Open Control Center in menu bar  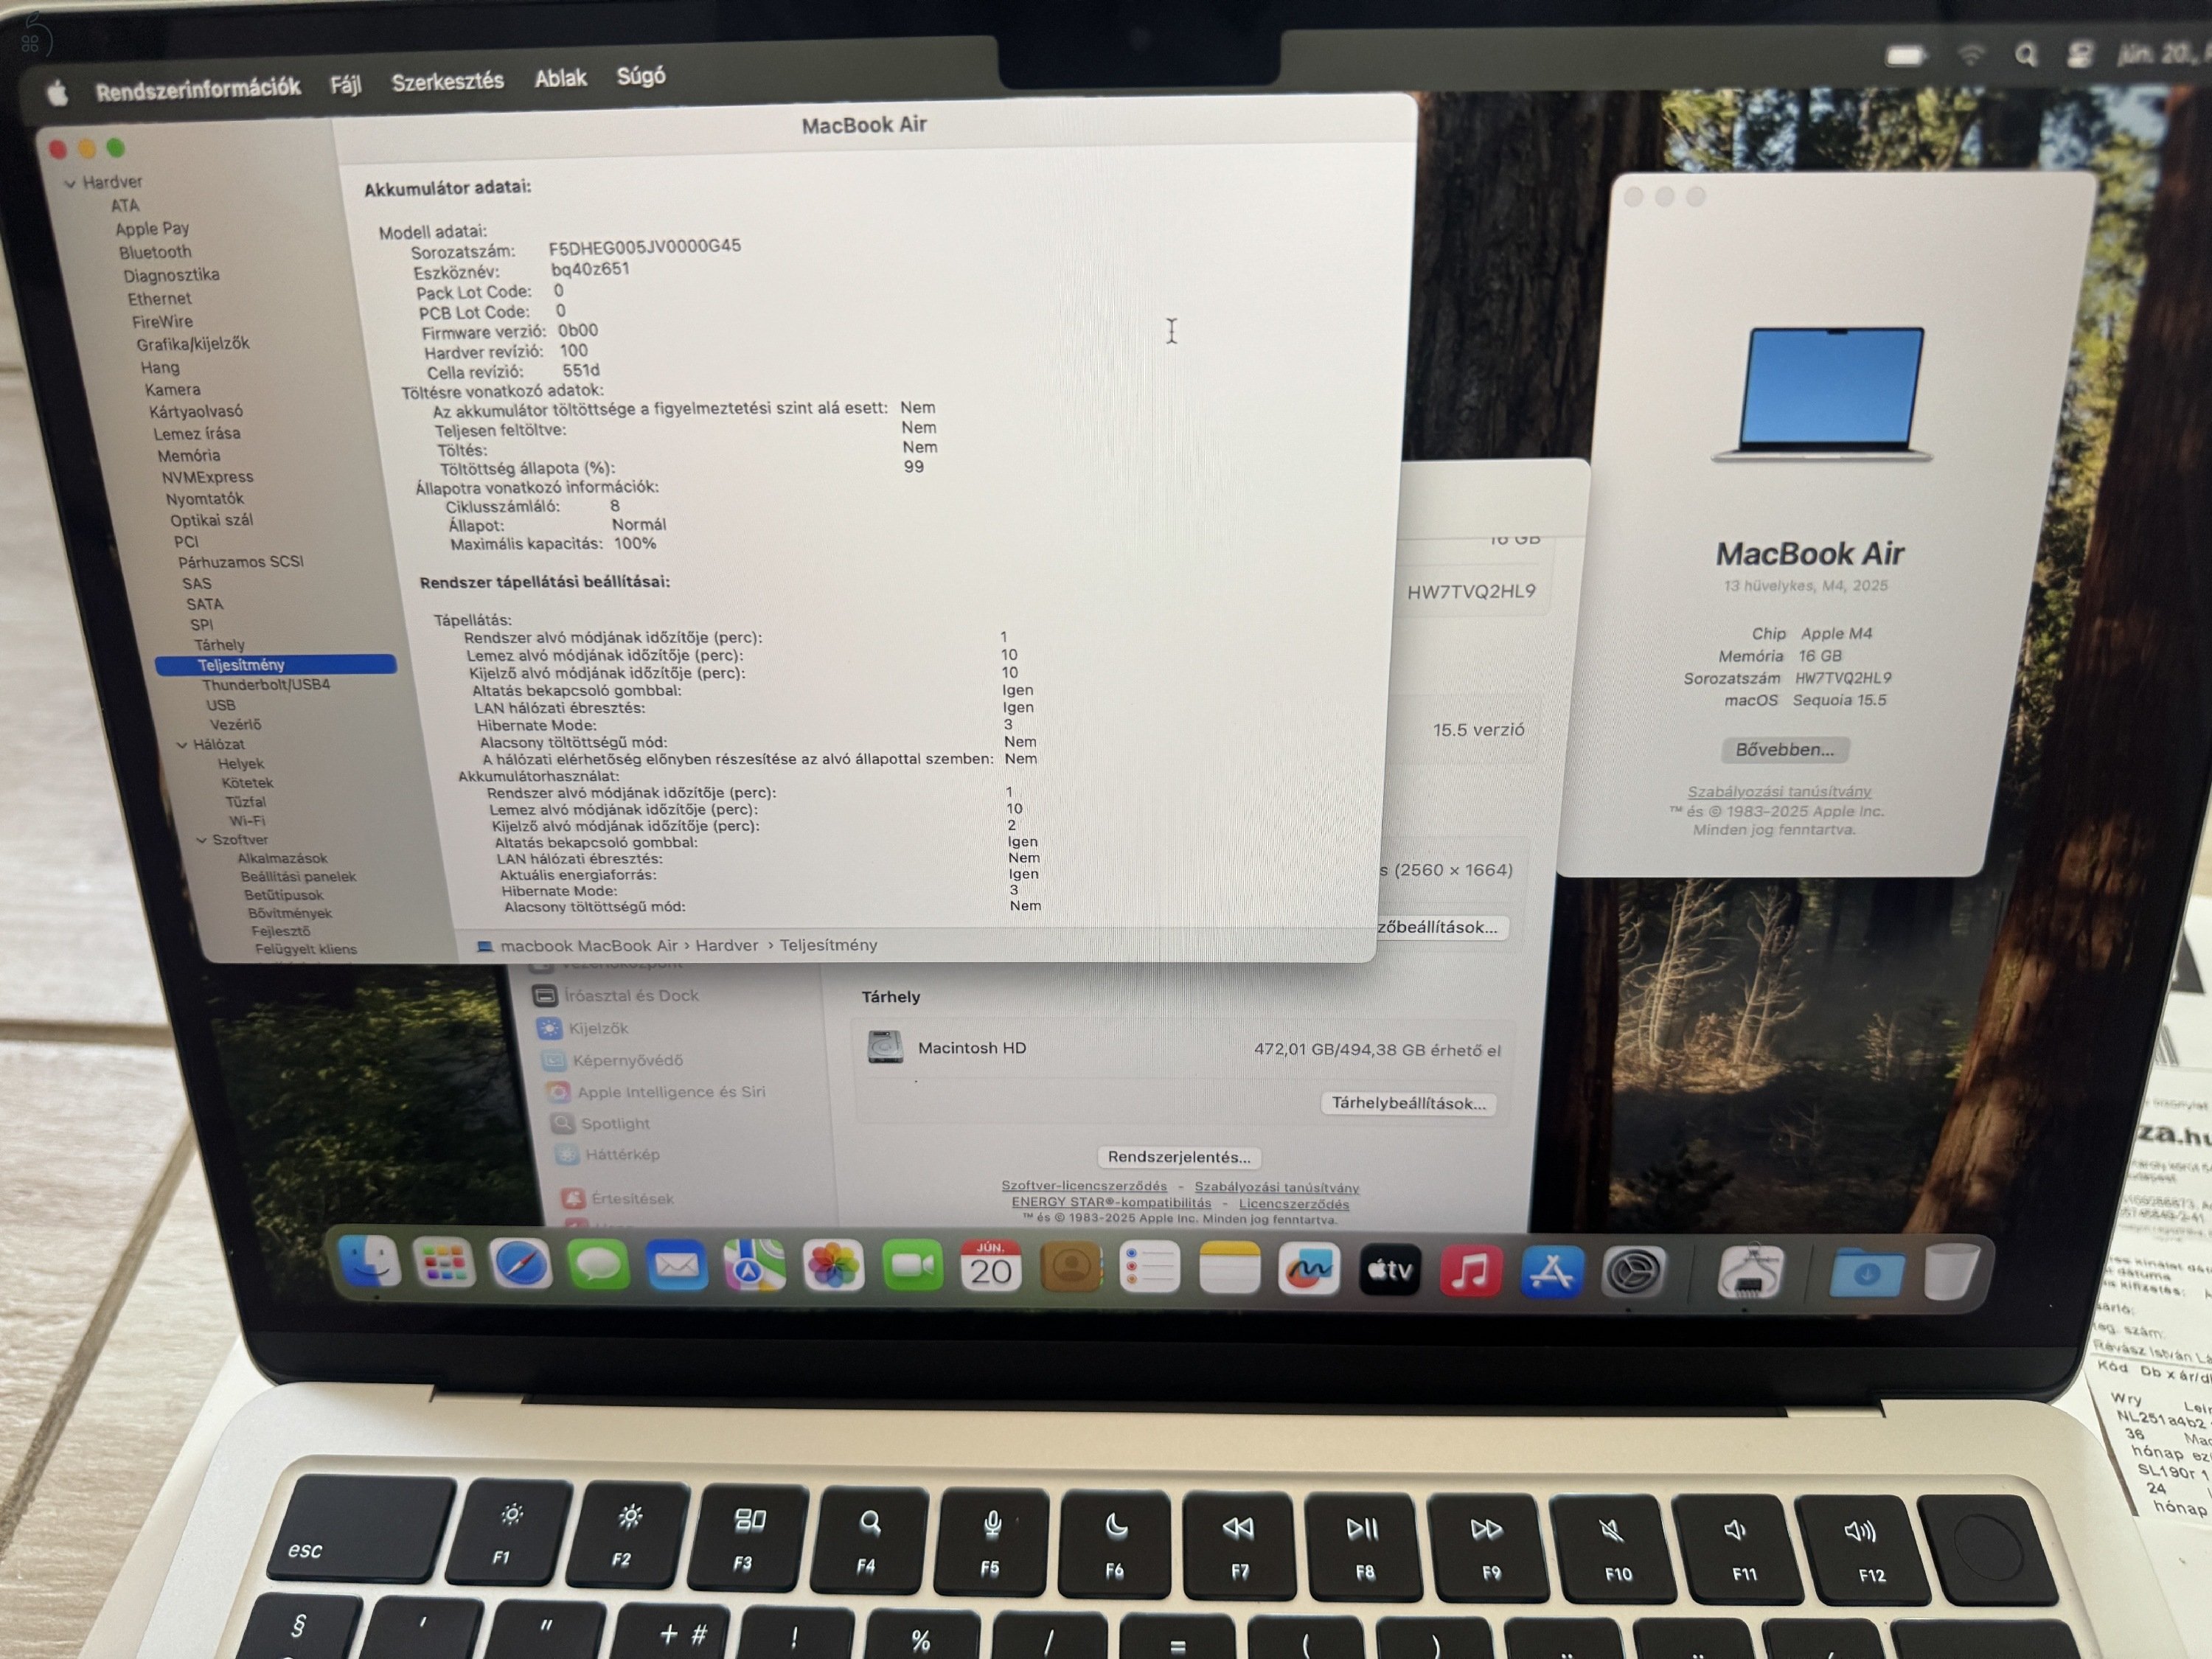coord(2080,54)
